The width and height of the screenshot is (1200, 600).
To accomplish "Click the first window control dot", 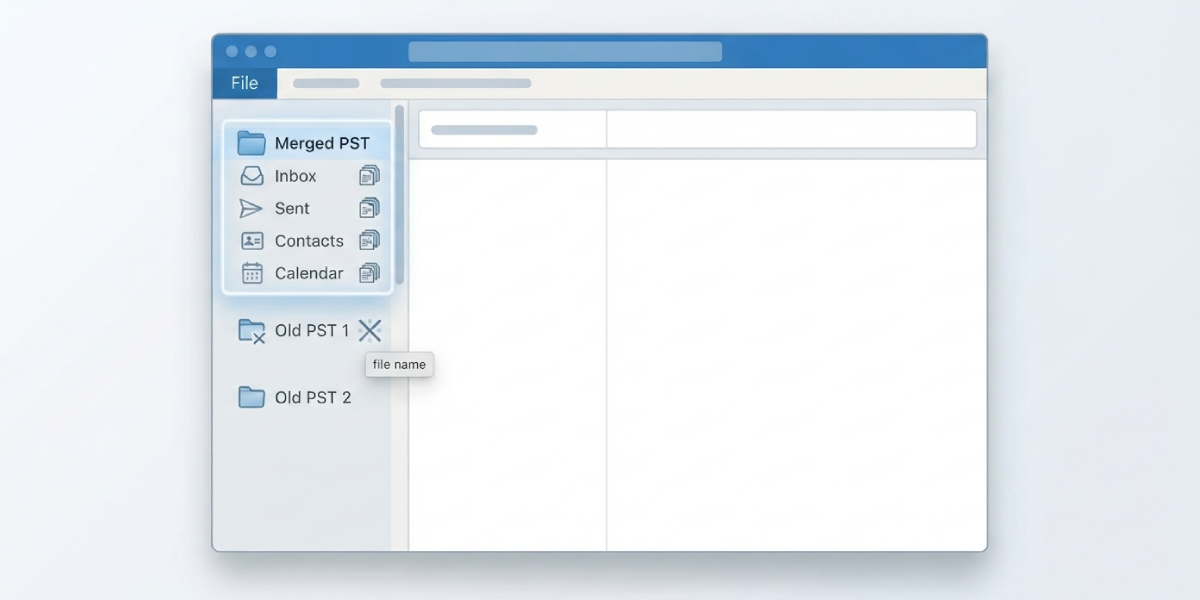I will [x=232, y=51].
